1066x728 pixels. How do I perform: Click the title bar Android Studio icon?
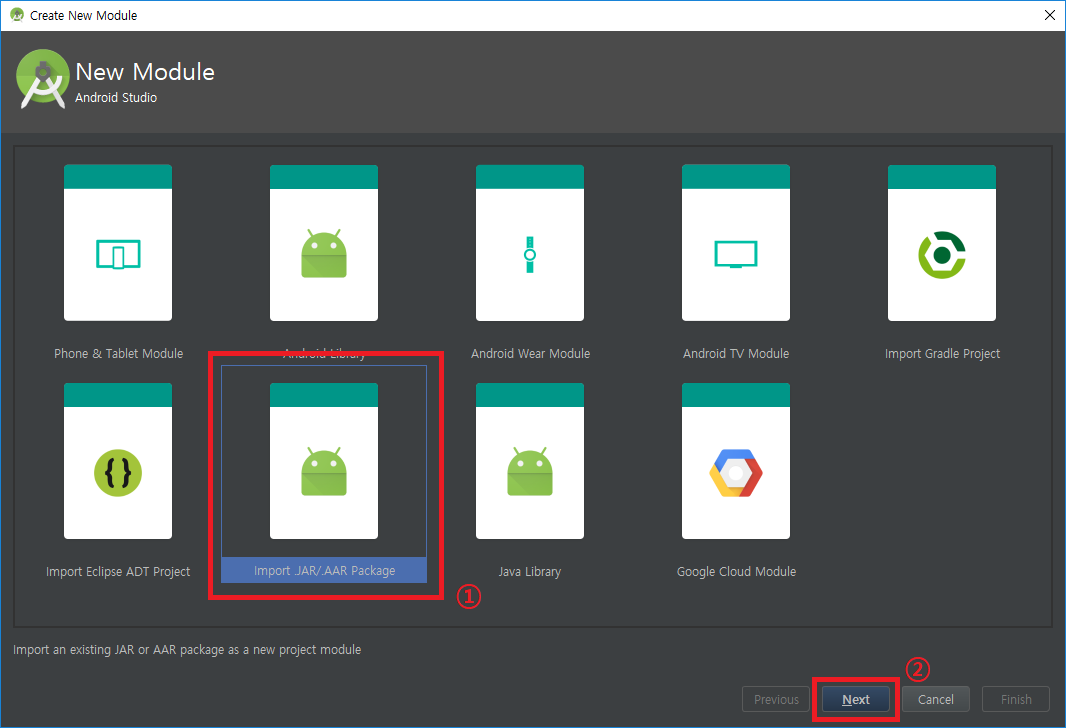tap(17, 15)
